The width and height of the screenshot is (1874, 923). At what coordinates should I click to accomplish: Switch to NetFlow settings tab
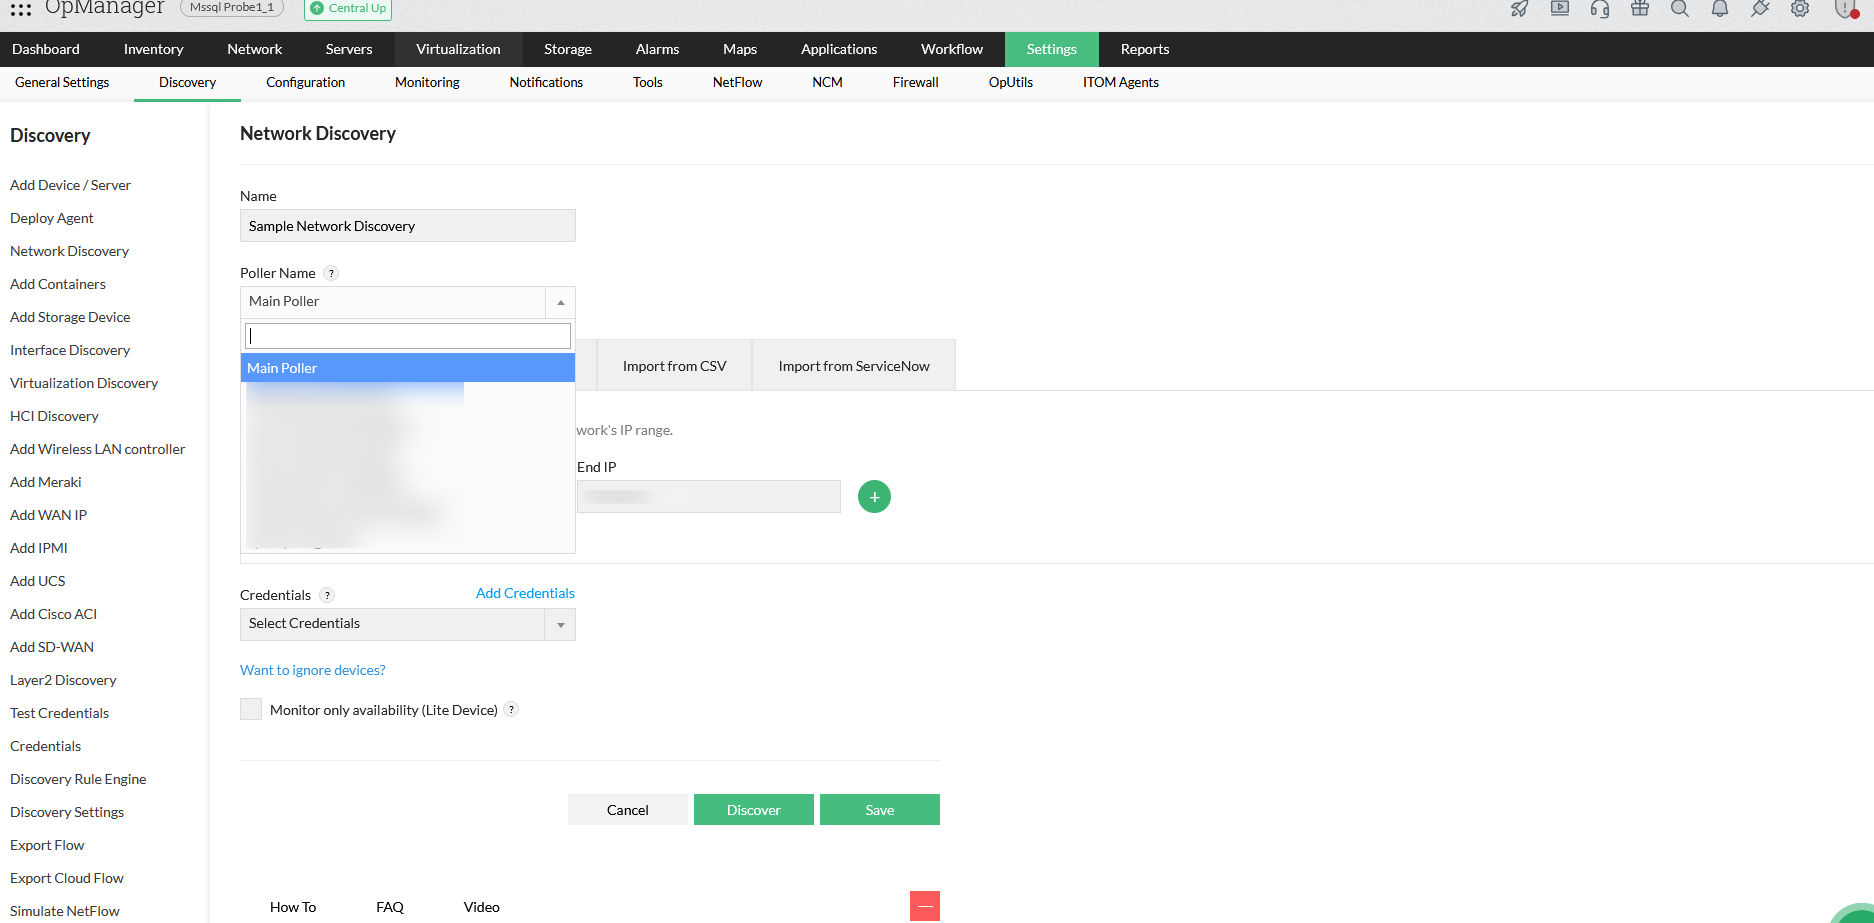point(738,83)
